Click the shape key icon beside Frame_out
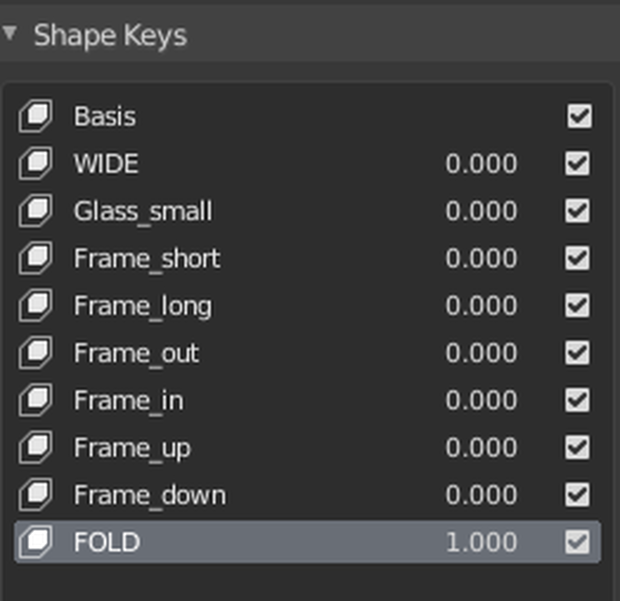Viewport: 620px width, 601px height. click(x=35, y=352)
